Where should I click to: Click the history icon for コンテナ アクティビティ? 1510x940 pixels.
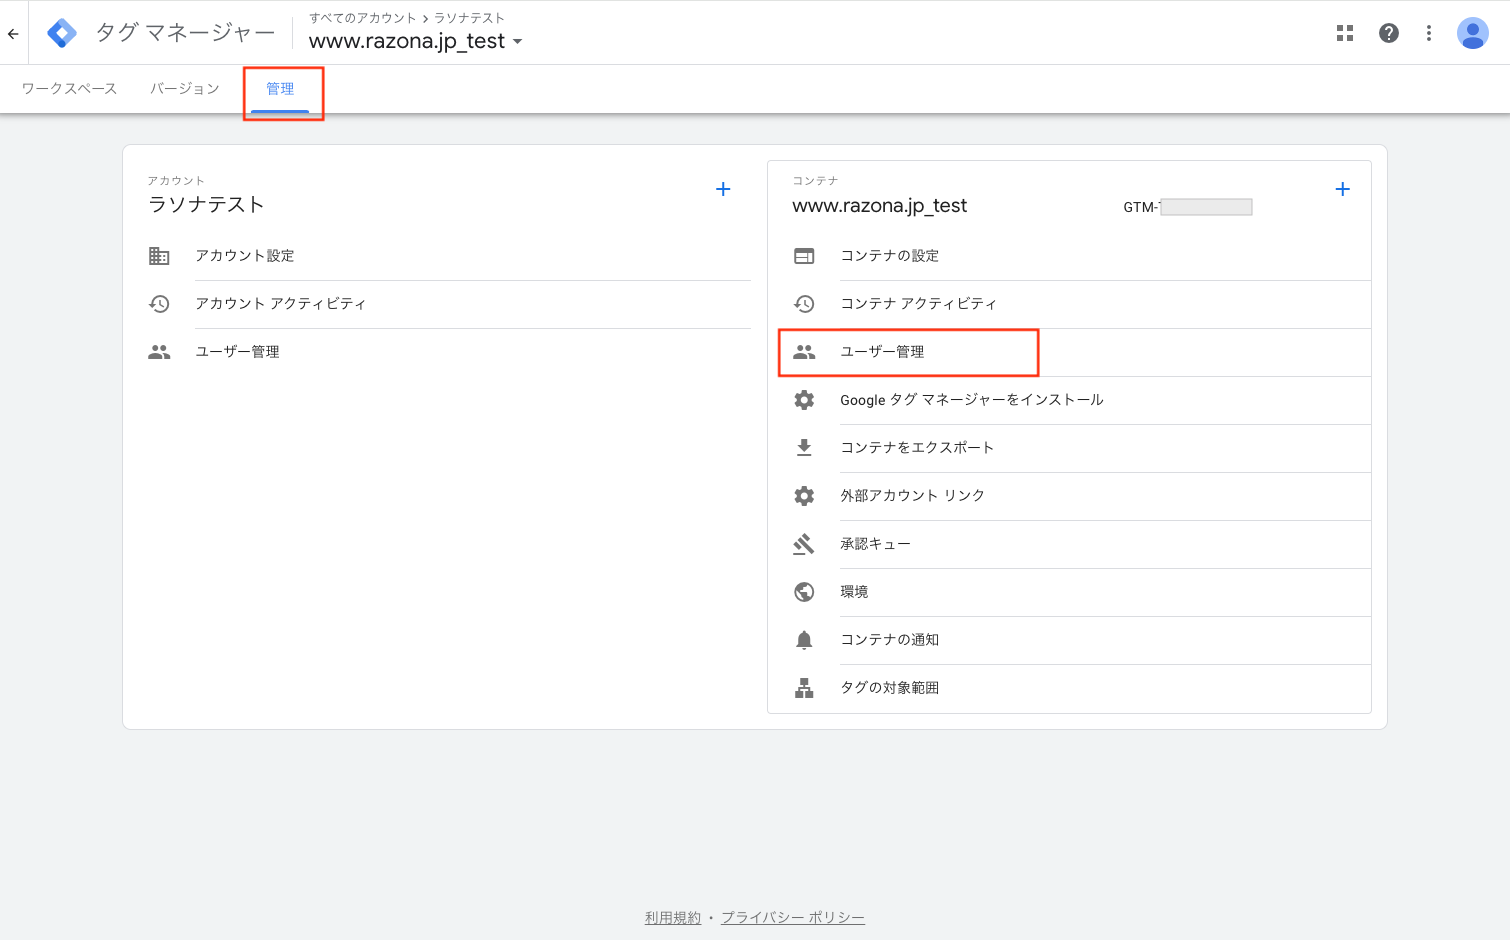tap(804, 304)
